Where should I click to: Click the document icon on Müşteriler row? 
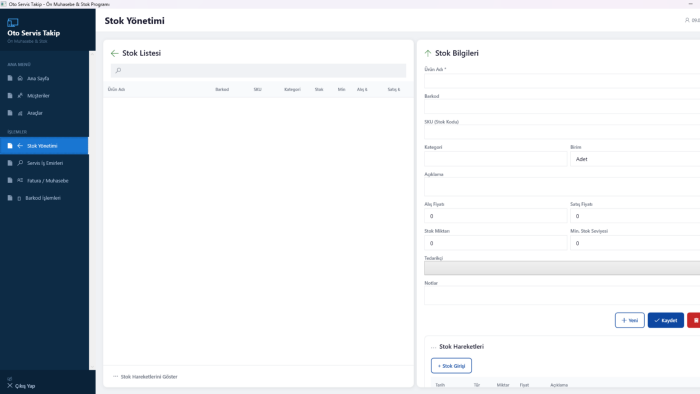point(10,95)
